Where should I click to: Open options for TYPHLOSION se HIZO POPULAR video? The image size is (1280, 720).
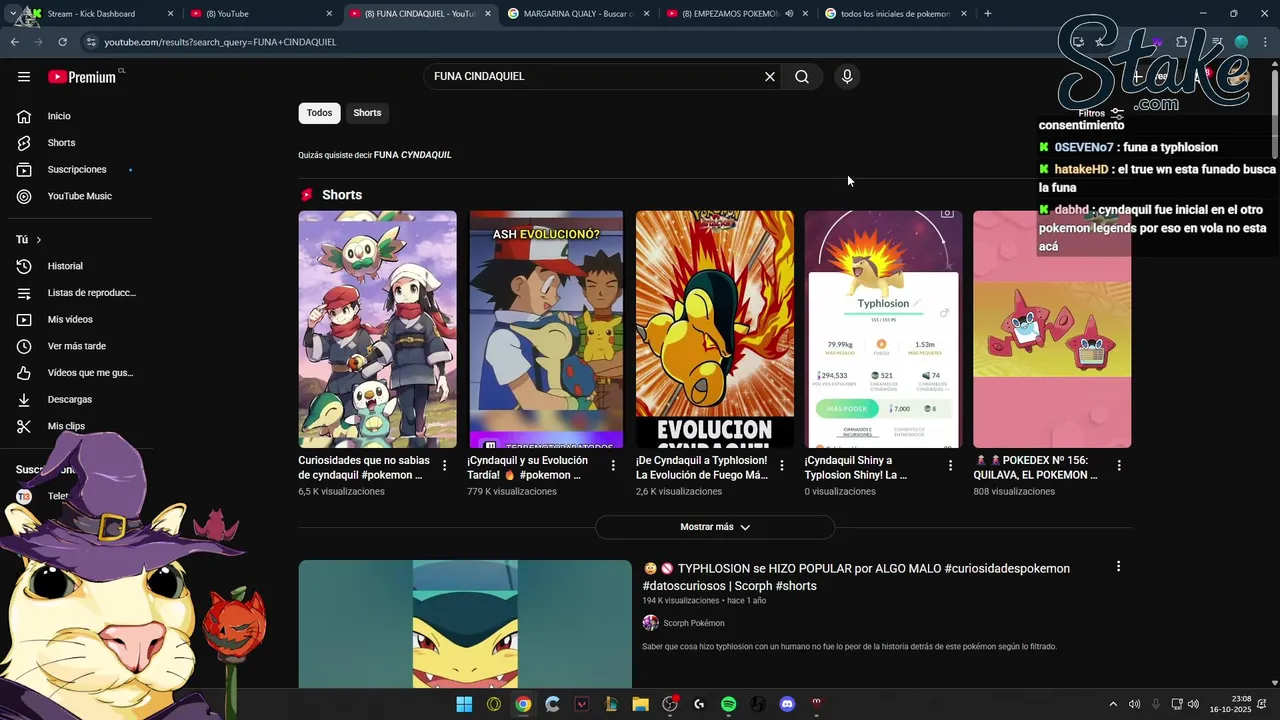[x=1118, y=566]
